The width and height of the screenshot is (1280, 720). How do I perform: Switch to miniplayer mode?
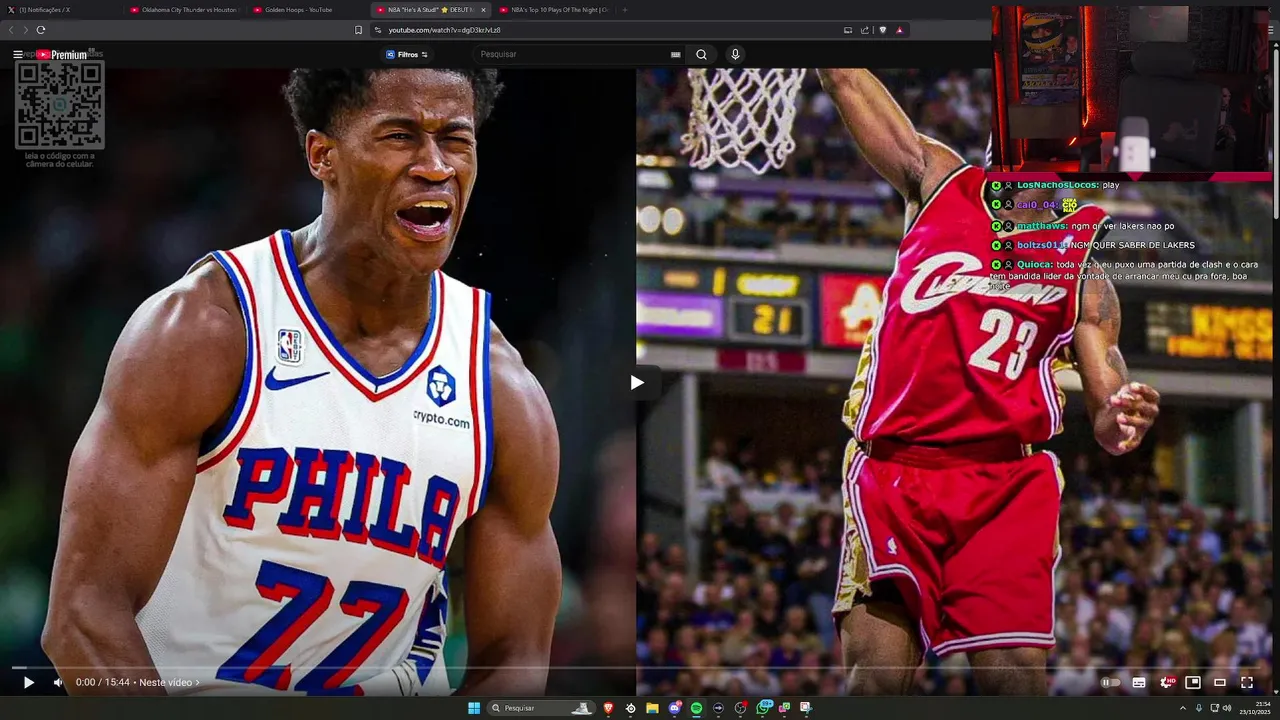pos(1193,682)
